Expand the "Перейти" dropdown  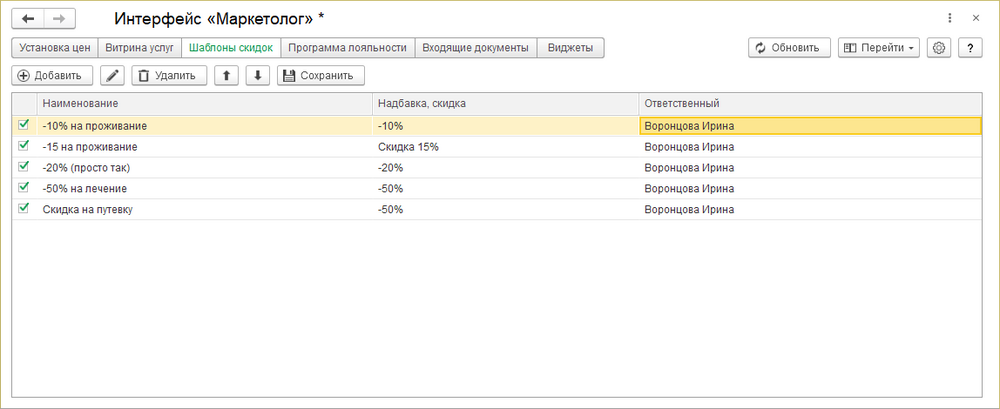point(879,47)
